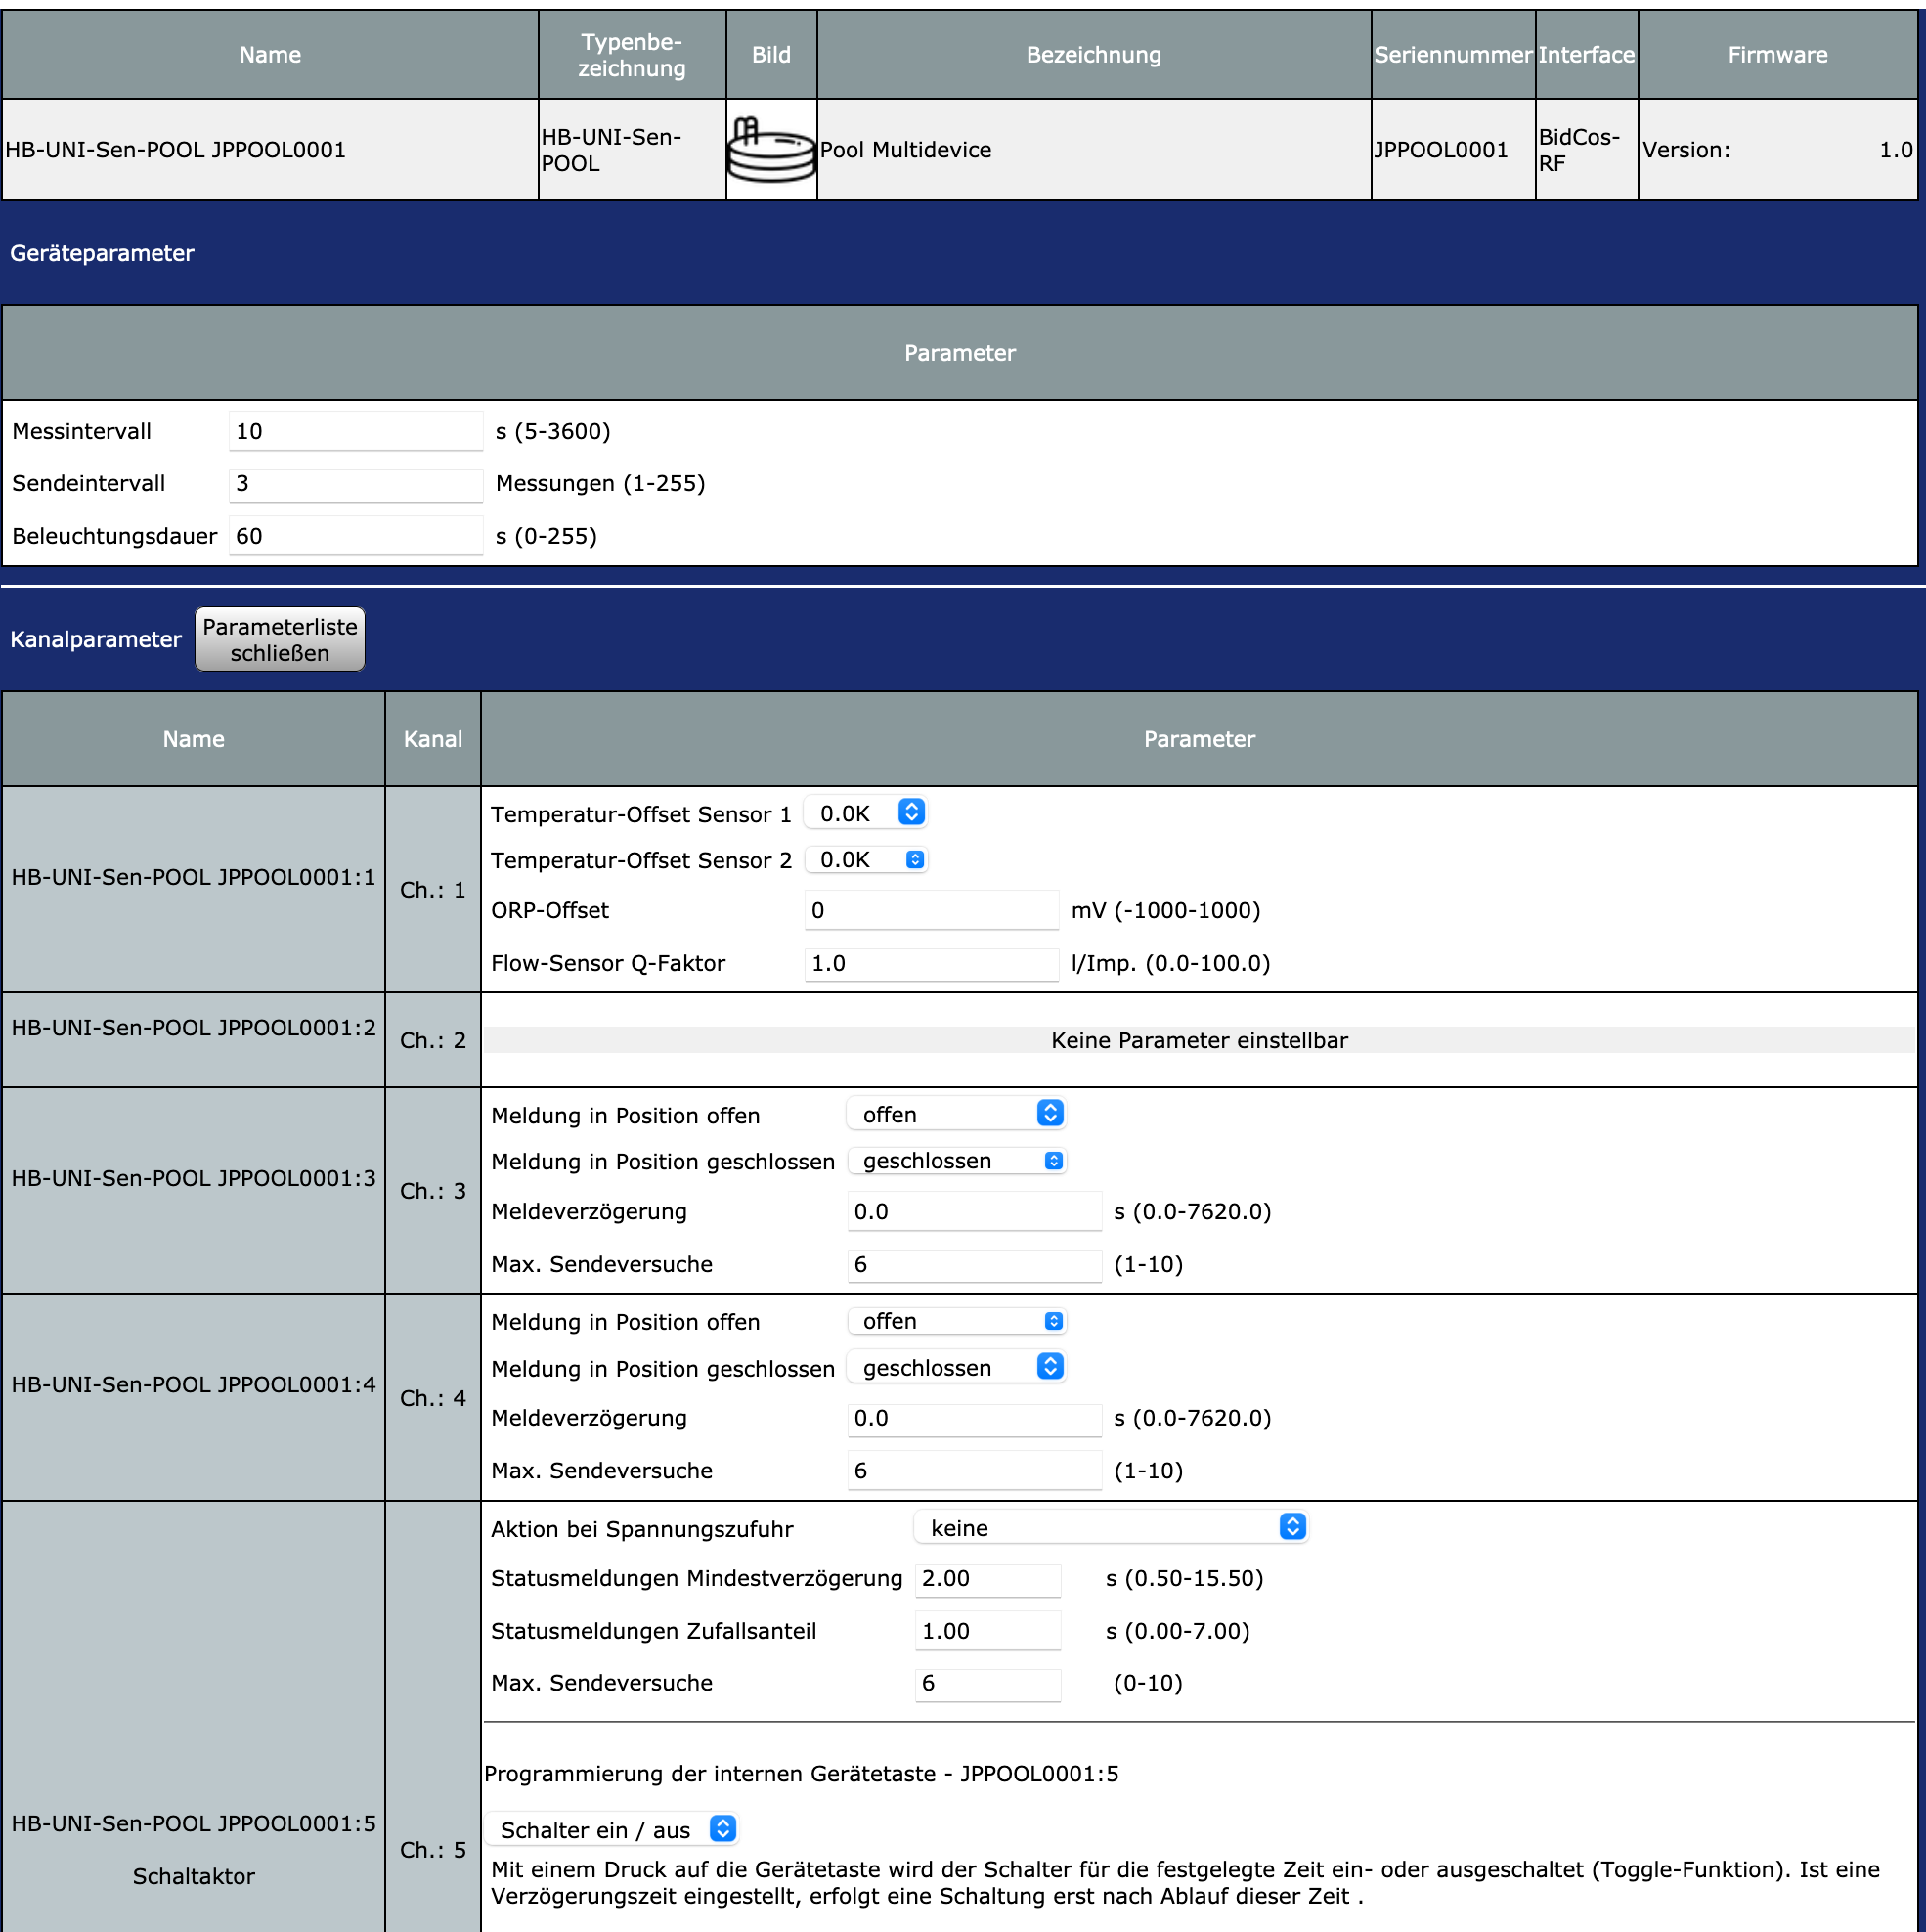Click channel 3 Meldeverzögerung input field
The height and width of the screenshot is (1932, 1926).
(973, 1211)
